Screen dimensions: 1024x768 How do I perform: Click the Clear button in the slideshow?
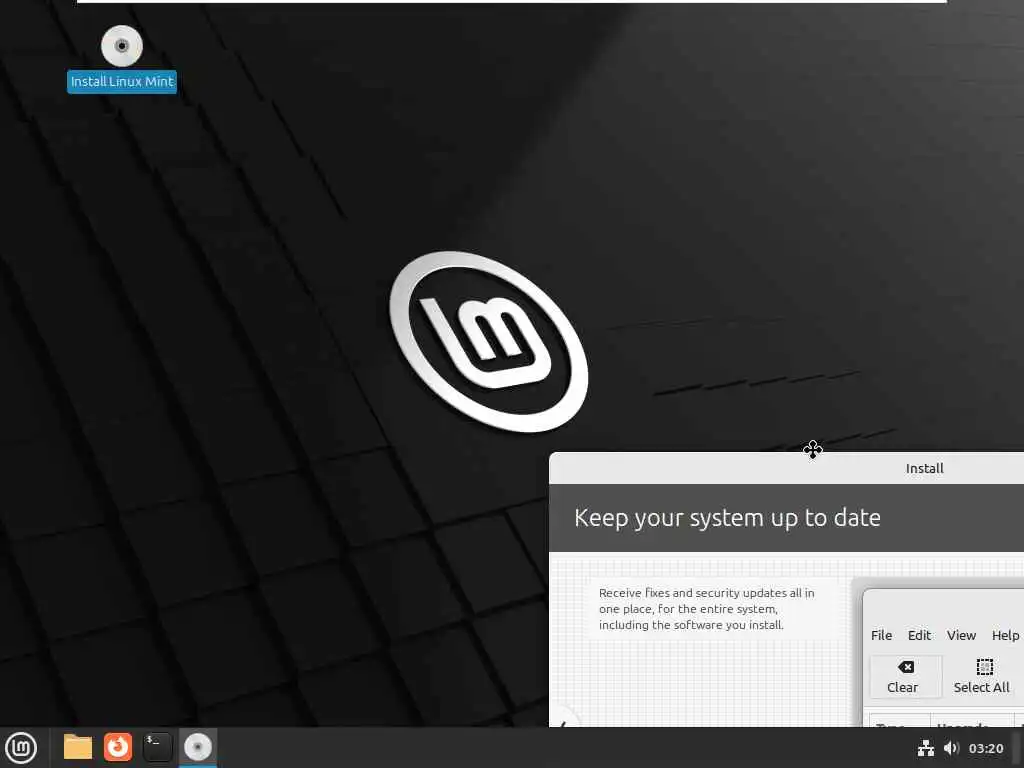(x=906, y=677)
